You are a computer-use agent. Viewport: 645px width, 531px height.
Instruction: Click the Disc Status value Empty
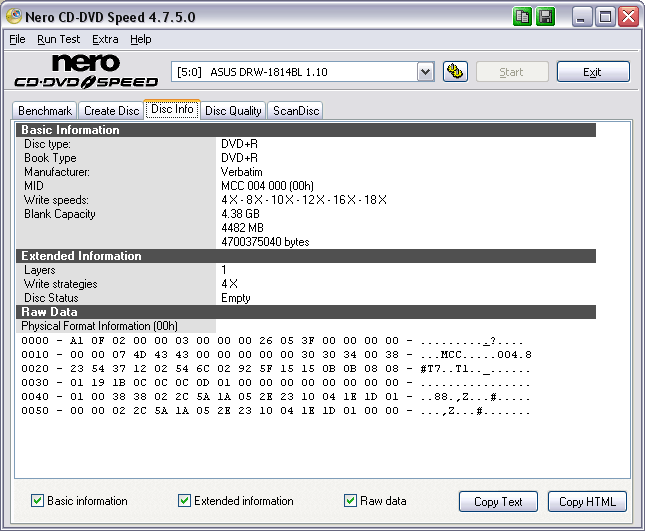pyautogui.click(x=236, y=298)
